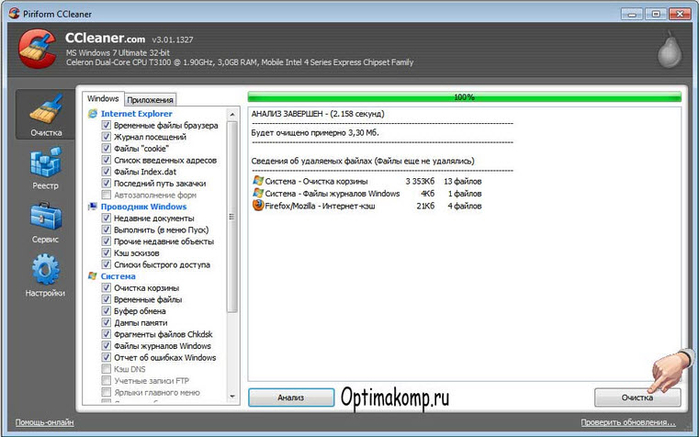The height and width of the screenshot is (437, 699).
Task: Toggle Прочие недавние объекты checkbox
Action: click(x=106, y=241)
